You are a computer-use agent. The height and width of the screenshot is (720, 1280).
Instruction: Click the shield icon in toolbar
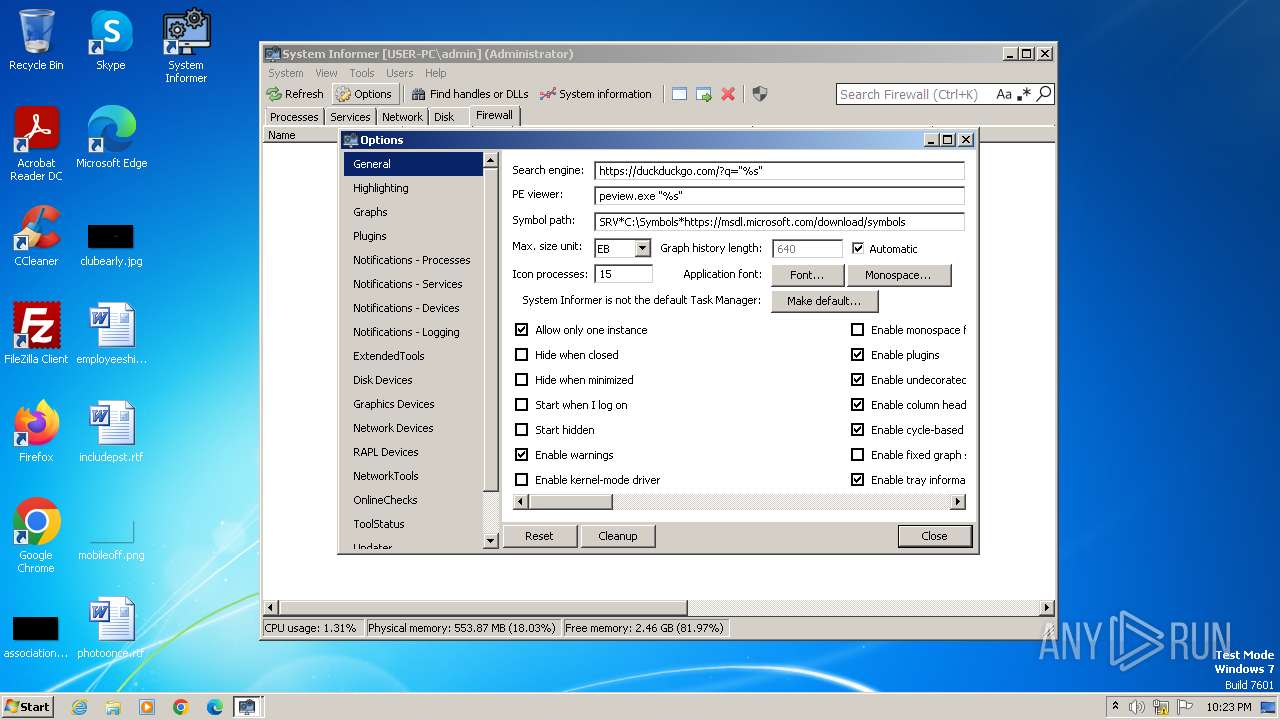coord(760,94)
